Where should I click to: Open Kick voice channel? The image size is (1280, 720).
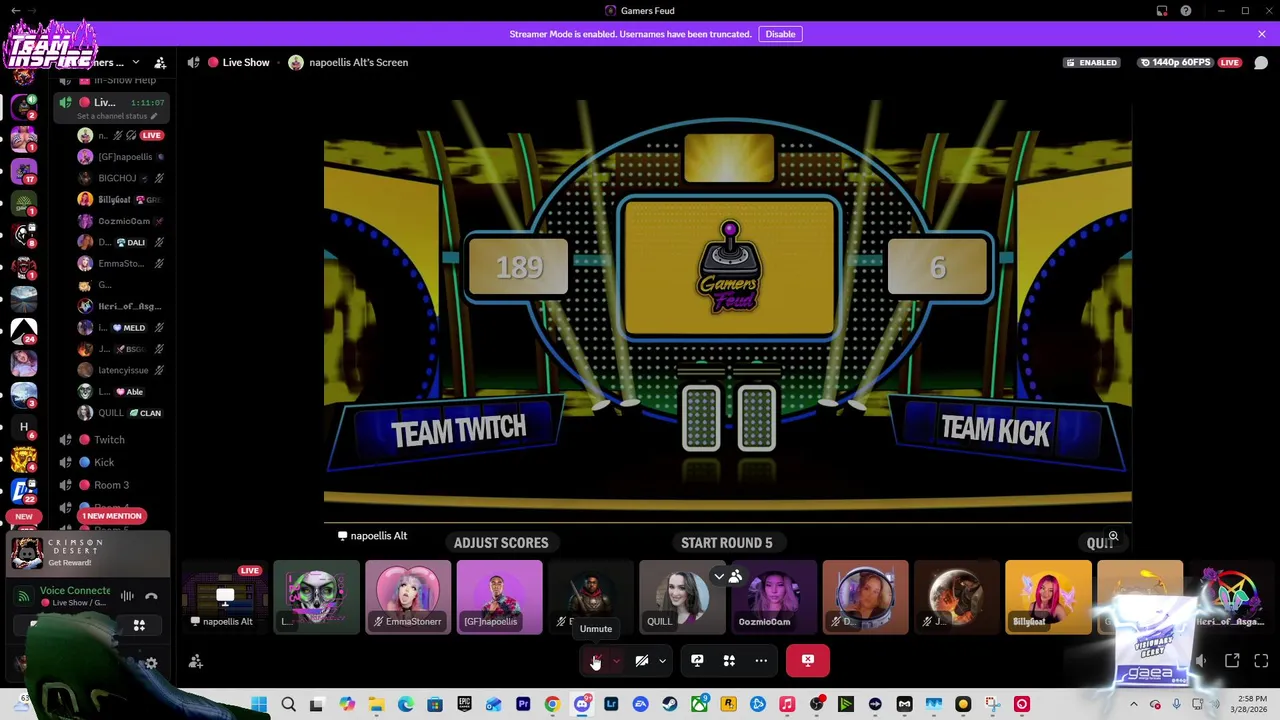click(104, 462)
